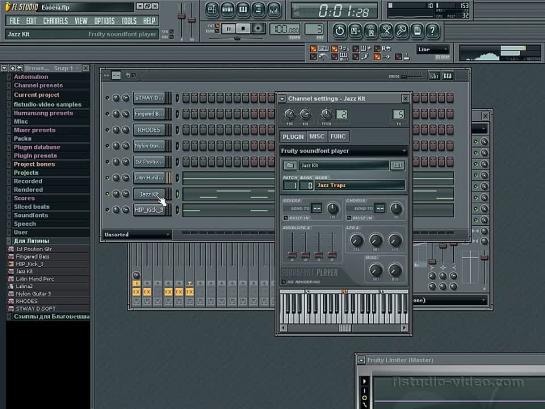Viewport: 545px width, 409px height.
Task: Open the HELP menu
Action: [x=149, y=21]
